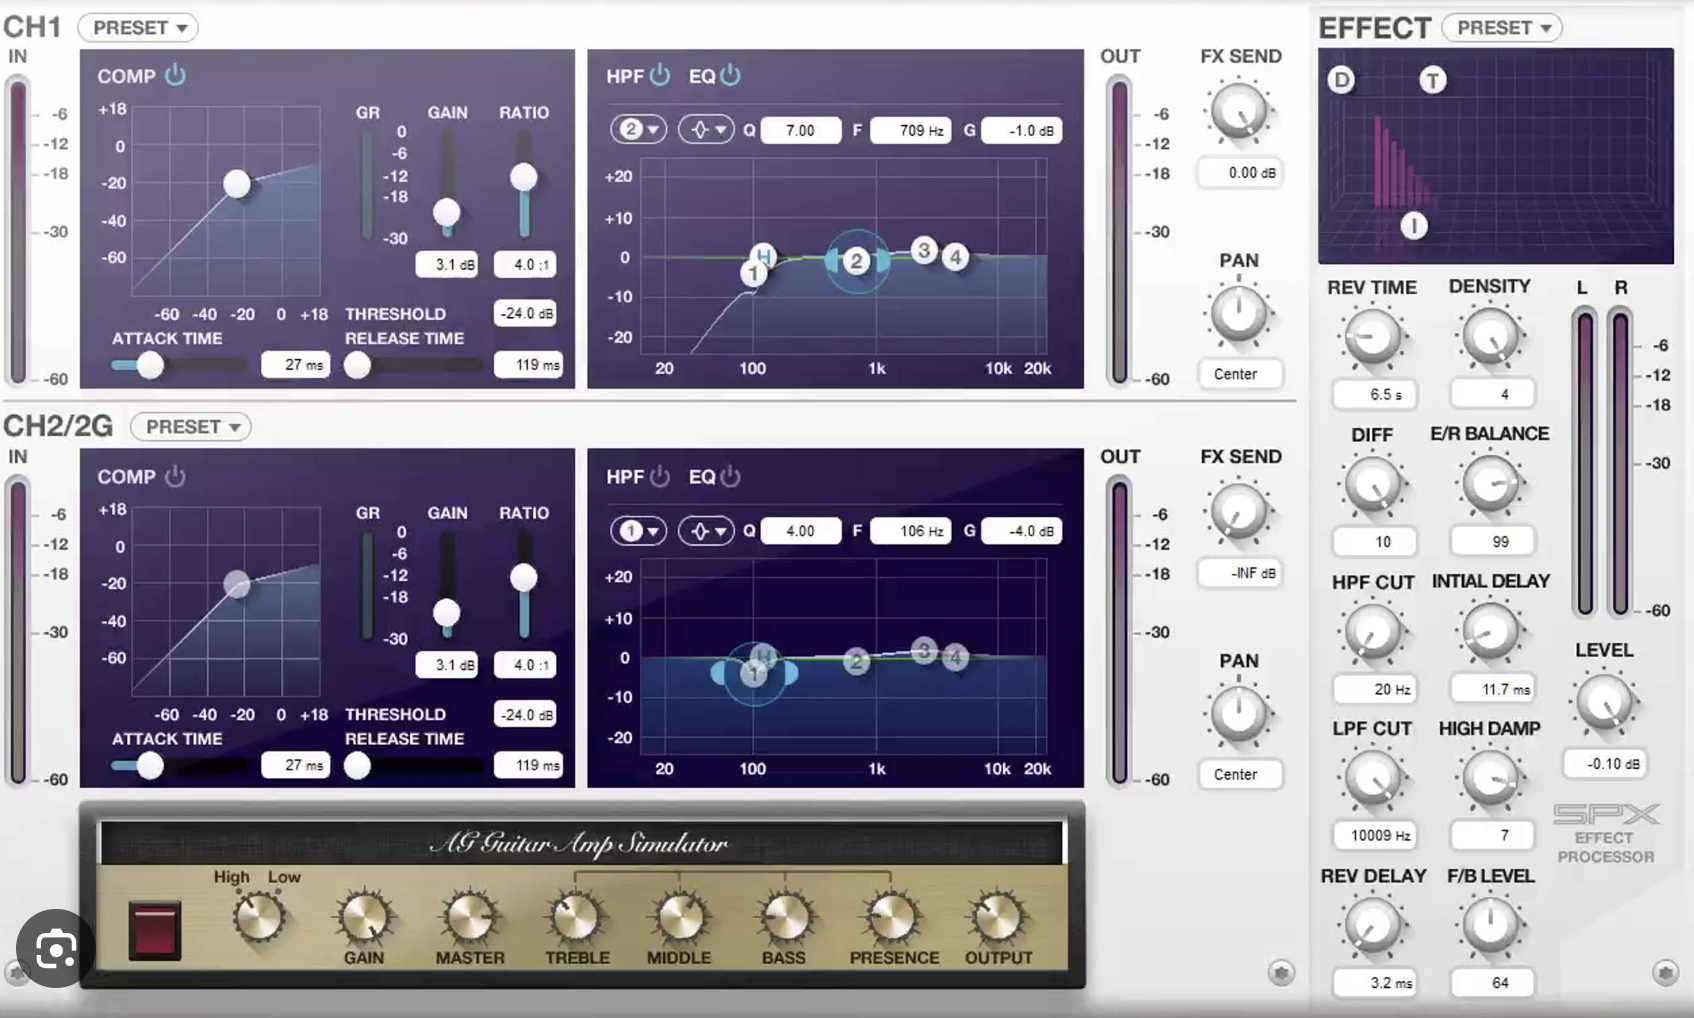Click the I handle in effect display

(x=1414, y=226)
